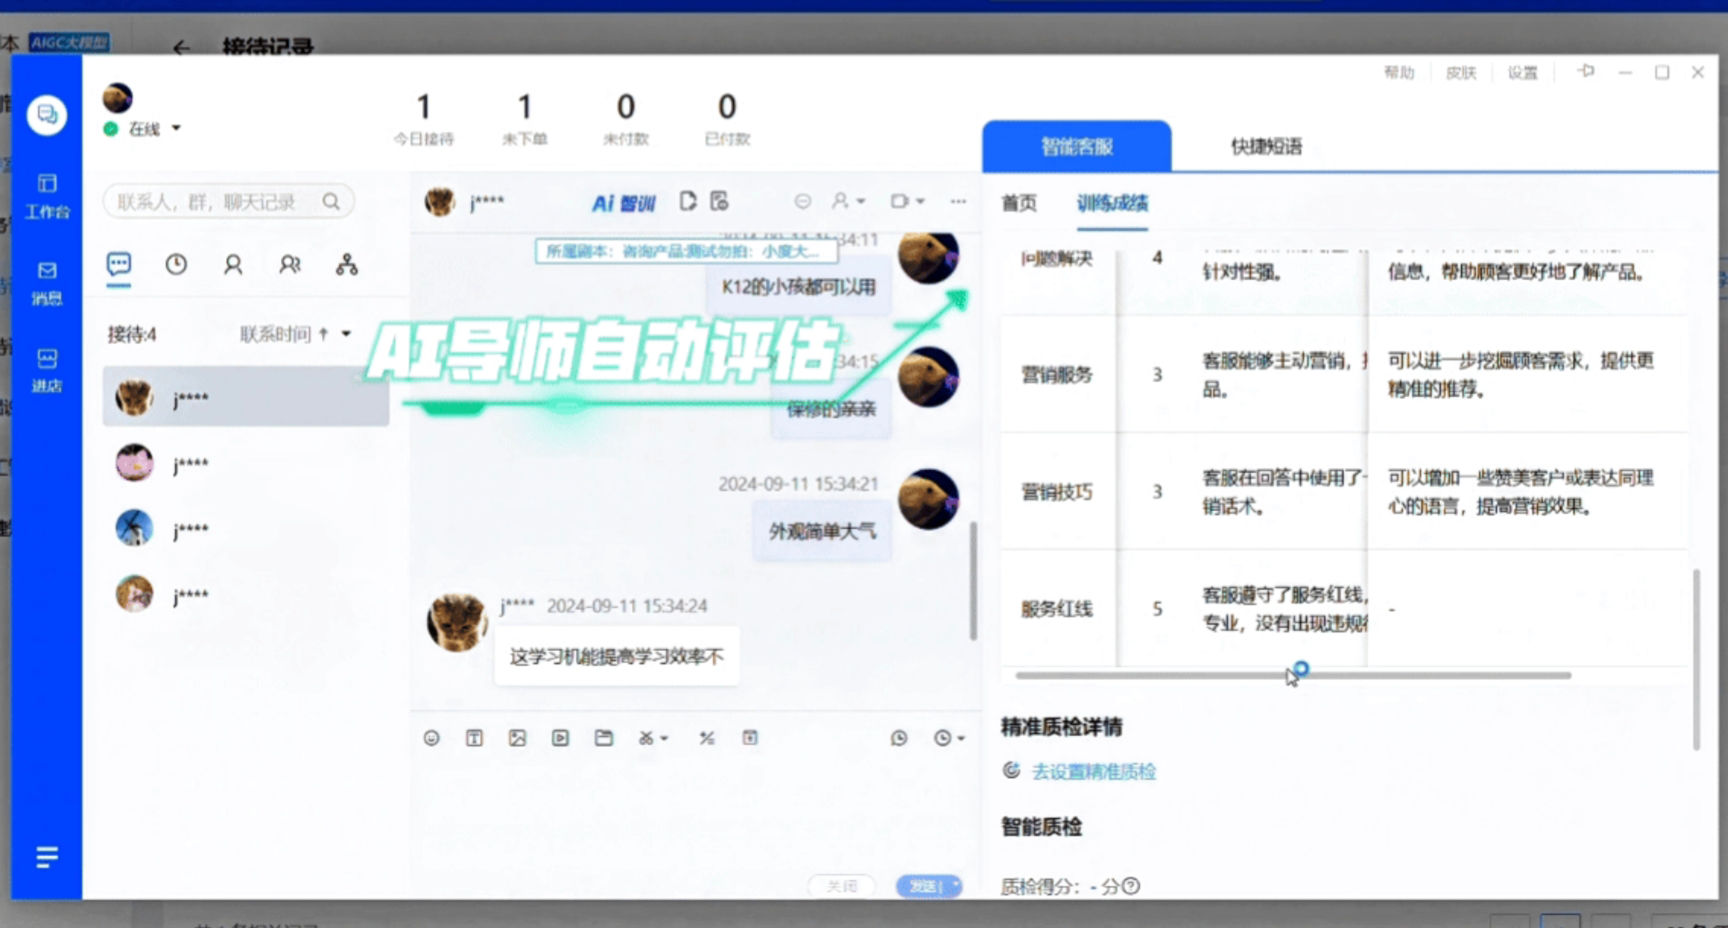Open the hamburger menu in the bottom sidebar
Image resolution: width=1728 pixels, height=928 pixels.
point(47,857)
